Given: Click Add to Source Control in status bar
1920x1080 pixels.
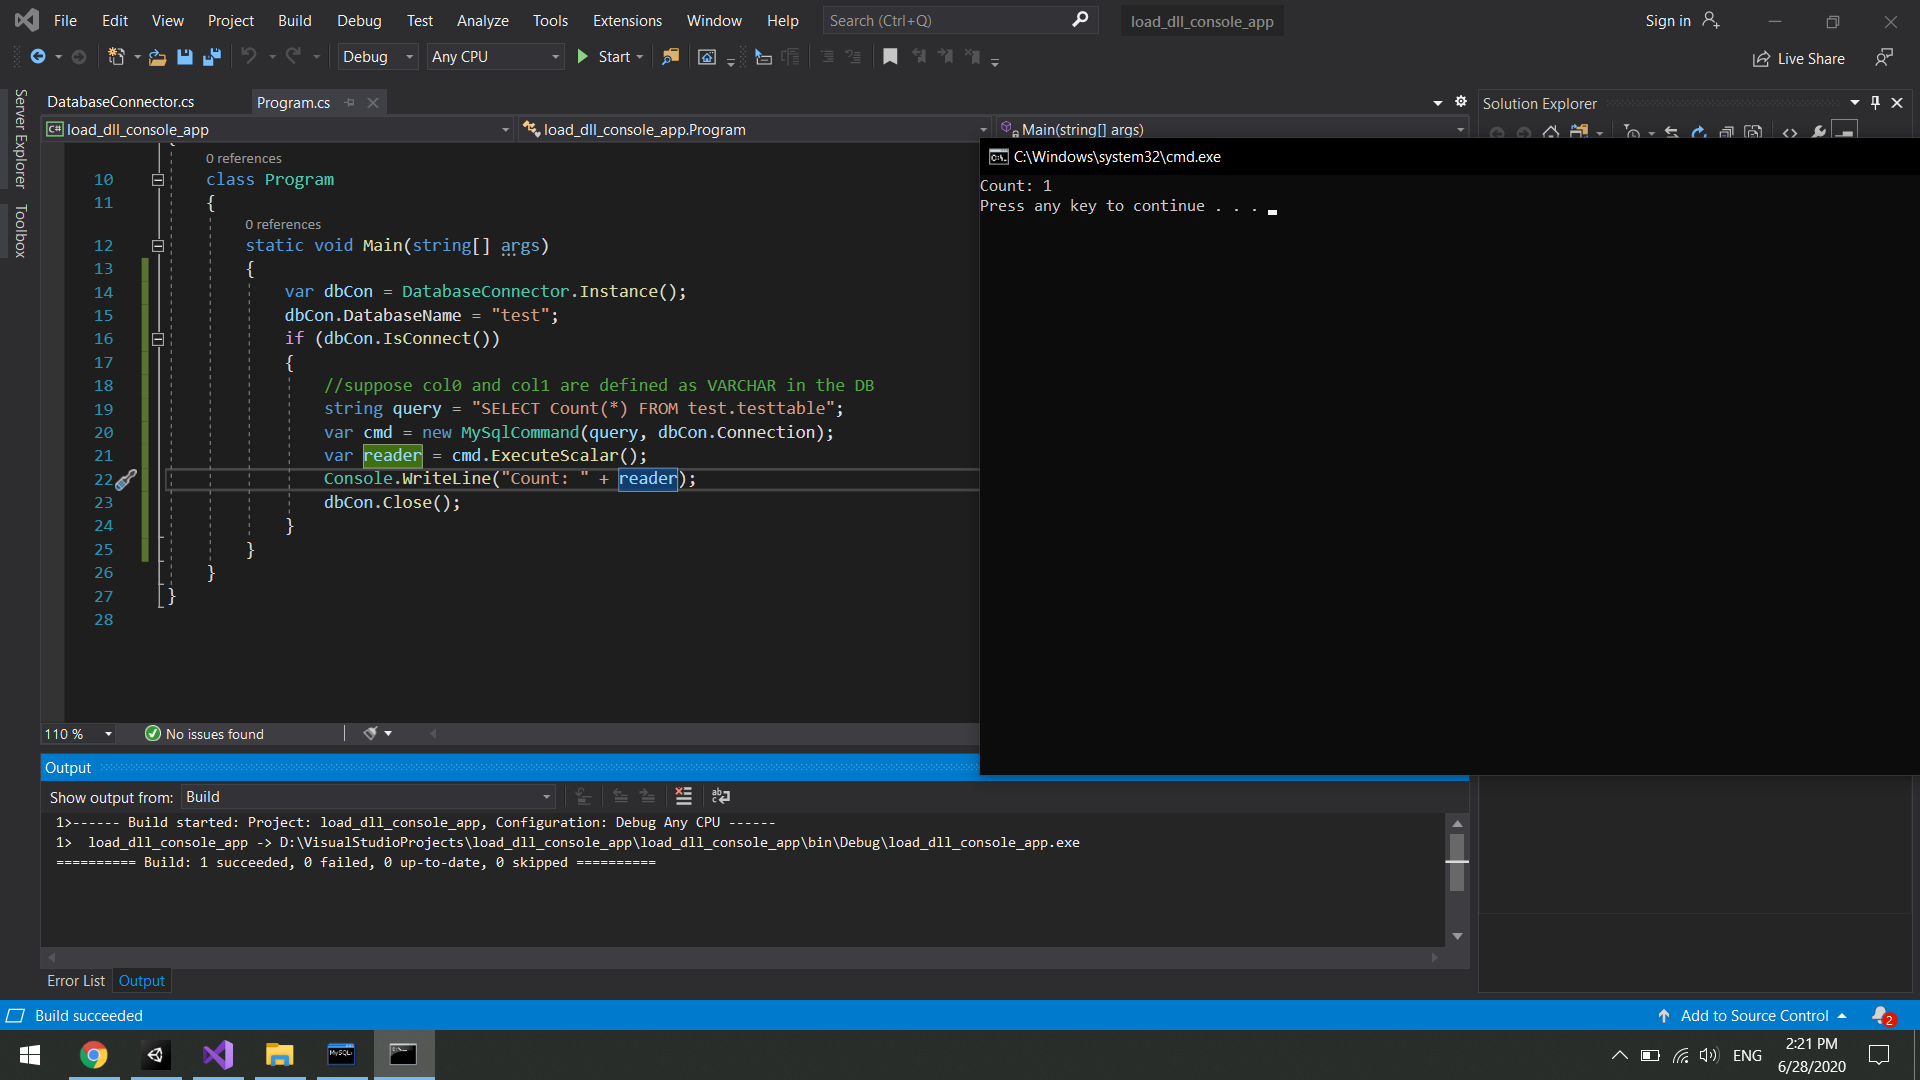Looking at the screenshot, I should click(x=1753, y=1015).
